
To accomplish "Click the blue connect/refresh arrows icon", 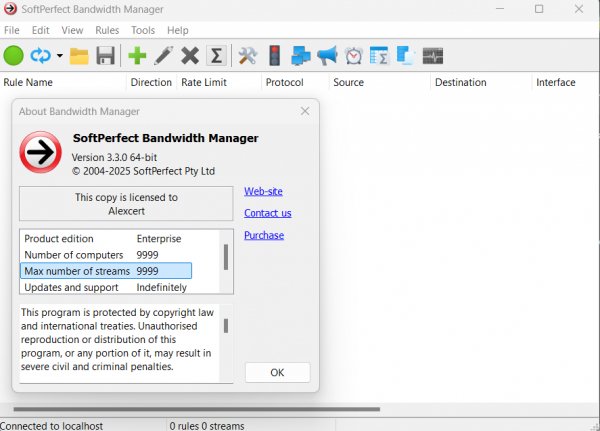I will (41, 56).
